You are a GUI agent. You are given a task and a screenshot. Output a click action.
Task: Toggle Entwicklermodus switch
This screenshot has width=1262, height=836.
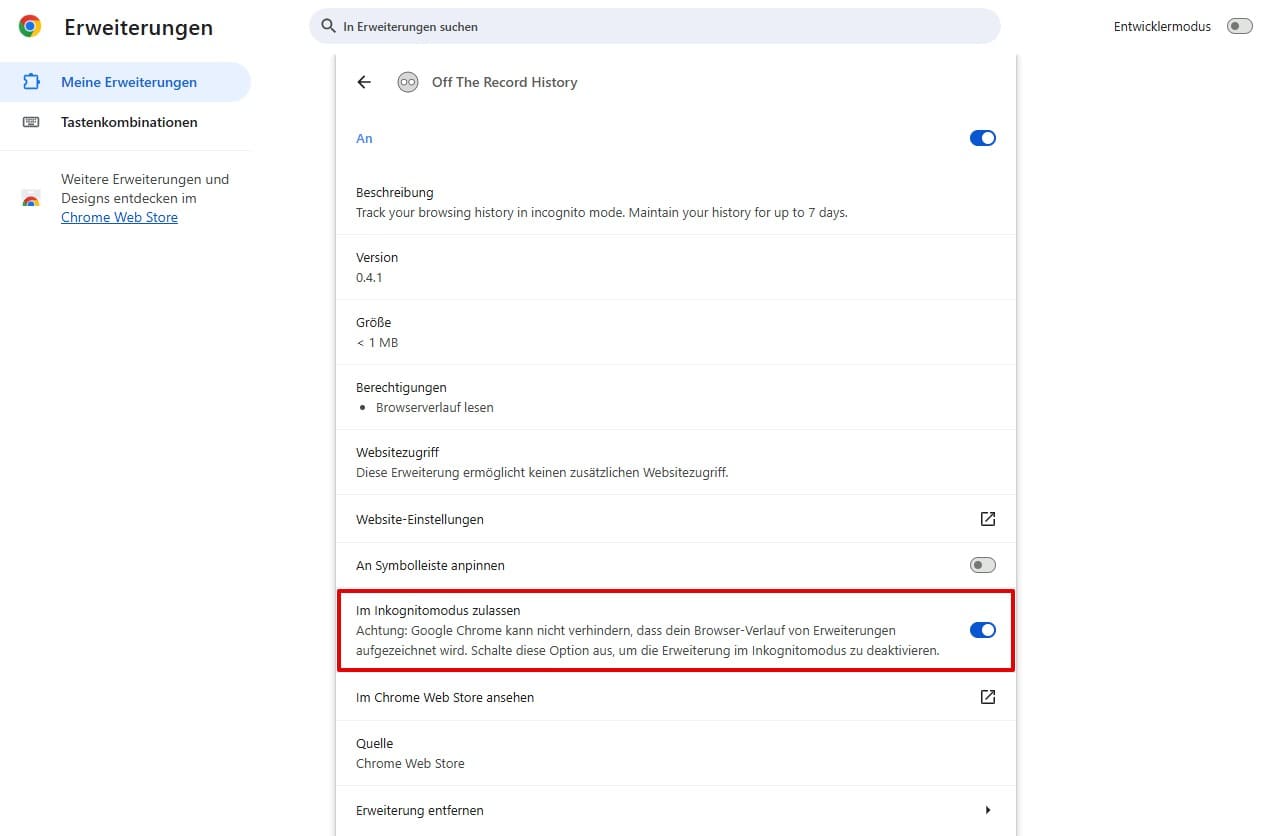(1239, 27)
